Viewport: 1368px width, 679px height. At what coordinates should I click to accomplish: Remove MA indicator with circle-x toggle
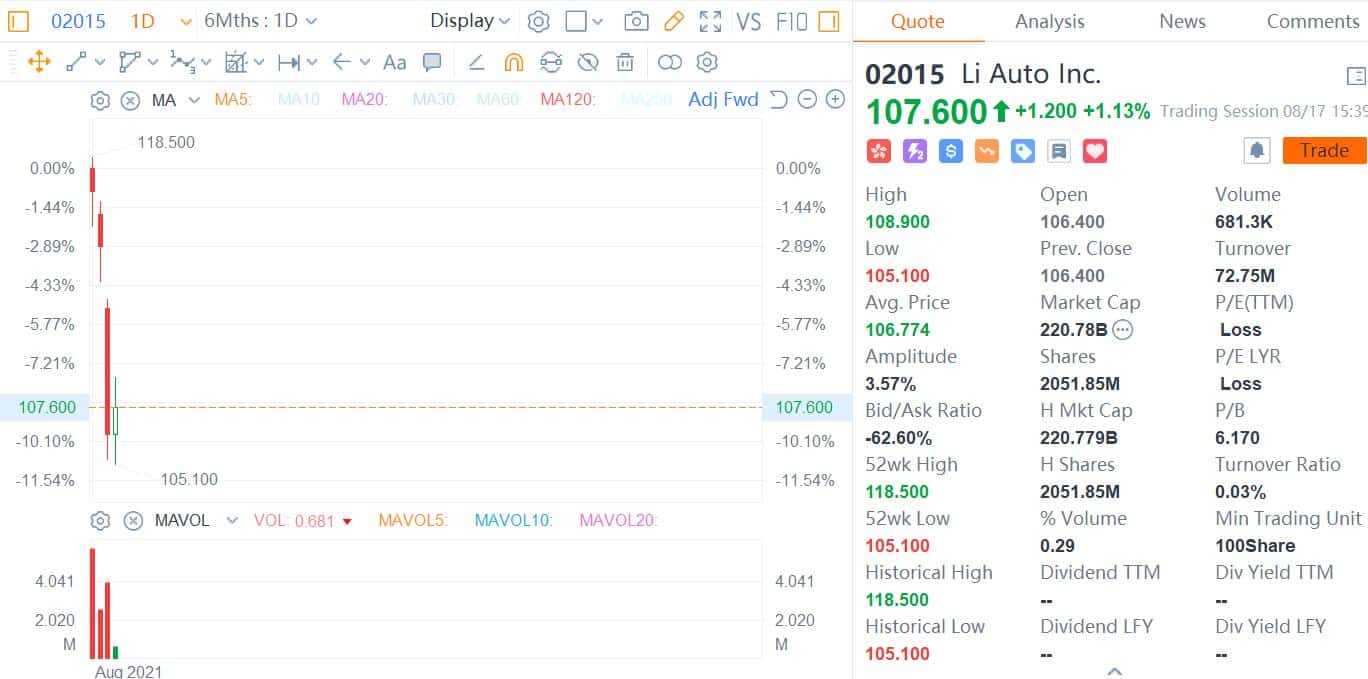pos(129,100)
